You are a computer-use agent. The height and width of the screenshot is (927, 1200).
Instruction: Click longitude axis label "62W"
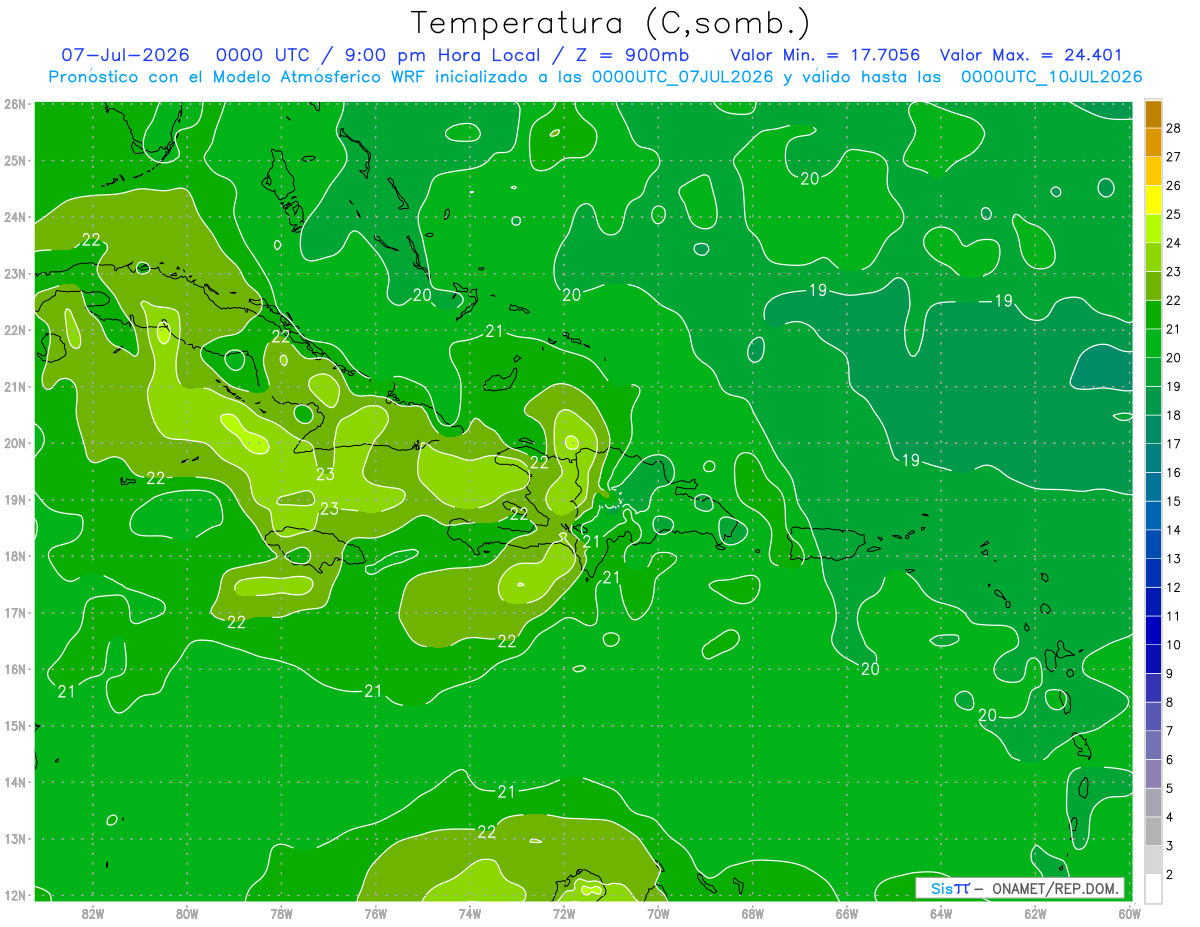tap(1036, 913)
